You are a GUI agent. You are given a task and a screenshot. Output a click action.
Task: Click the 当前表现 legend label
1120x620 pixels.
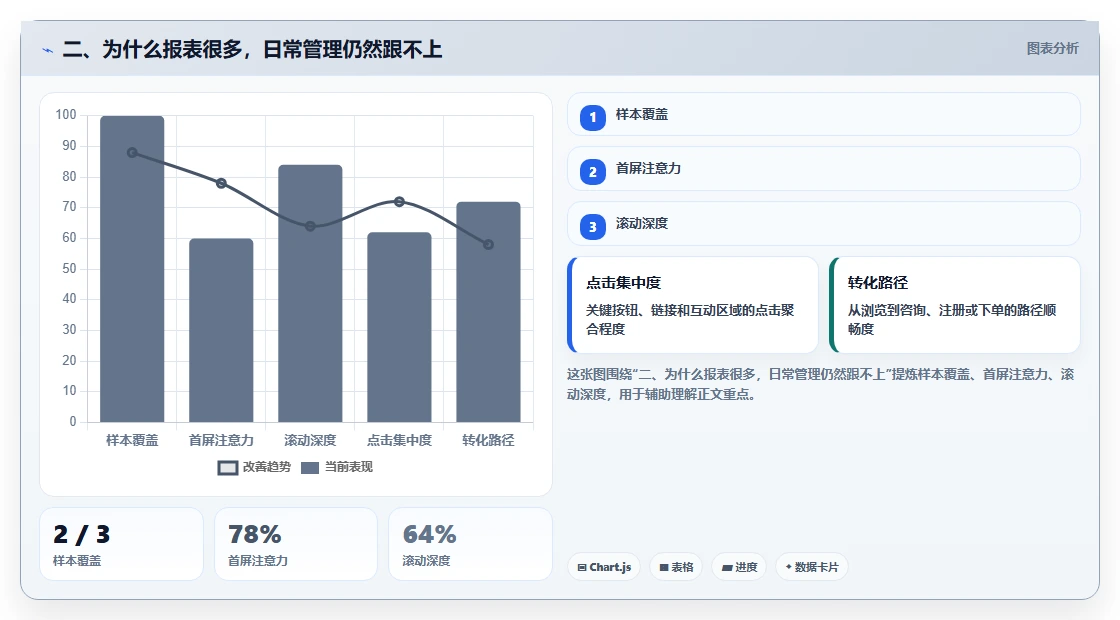click(x=349, y=467)
